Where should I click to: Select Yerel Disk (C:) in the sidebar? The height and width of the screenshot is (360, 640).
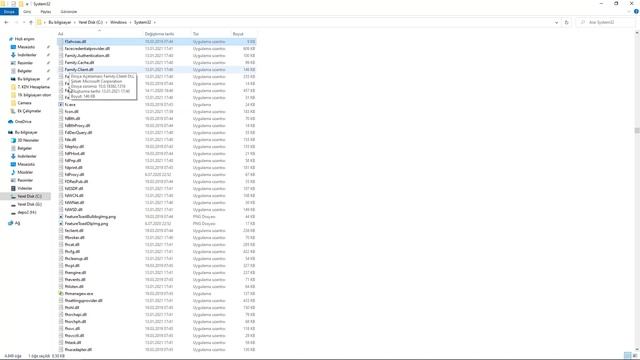[x=29, y=196]
